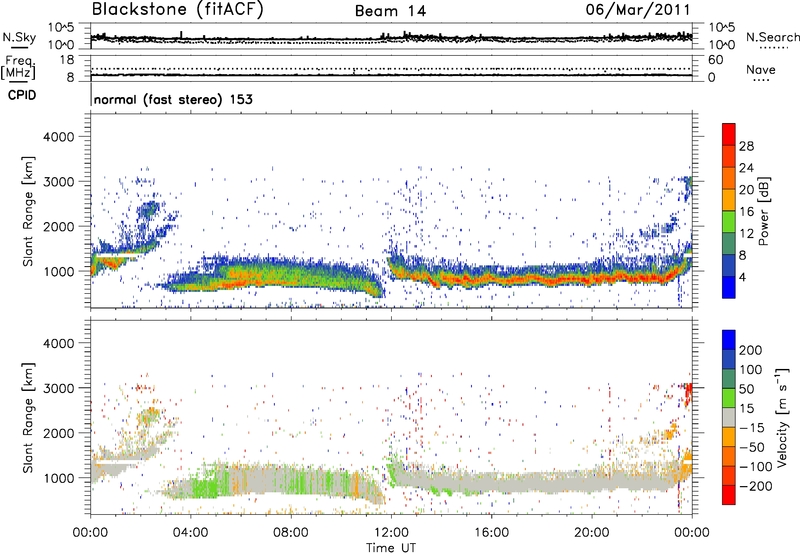The height and width of the screenshot is (554, 800).
Task: Click the "N.Sky" legend label
Action: pos(19,37)
